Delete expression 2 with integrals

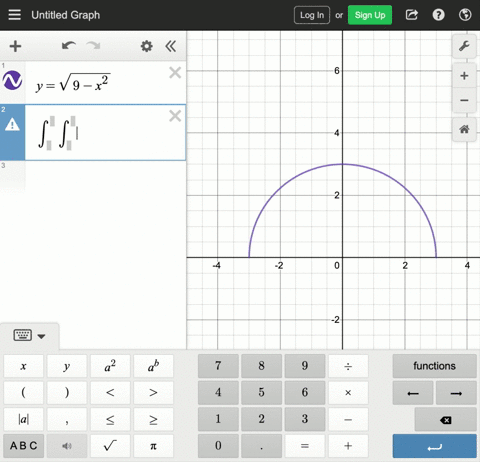(175, 116)
